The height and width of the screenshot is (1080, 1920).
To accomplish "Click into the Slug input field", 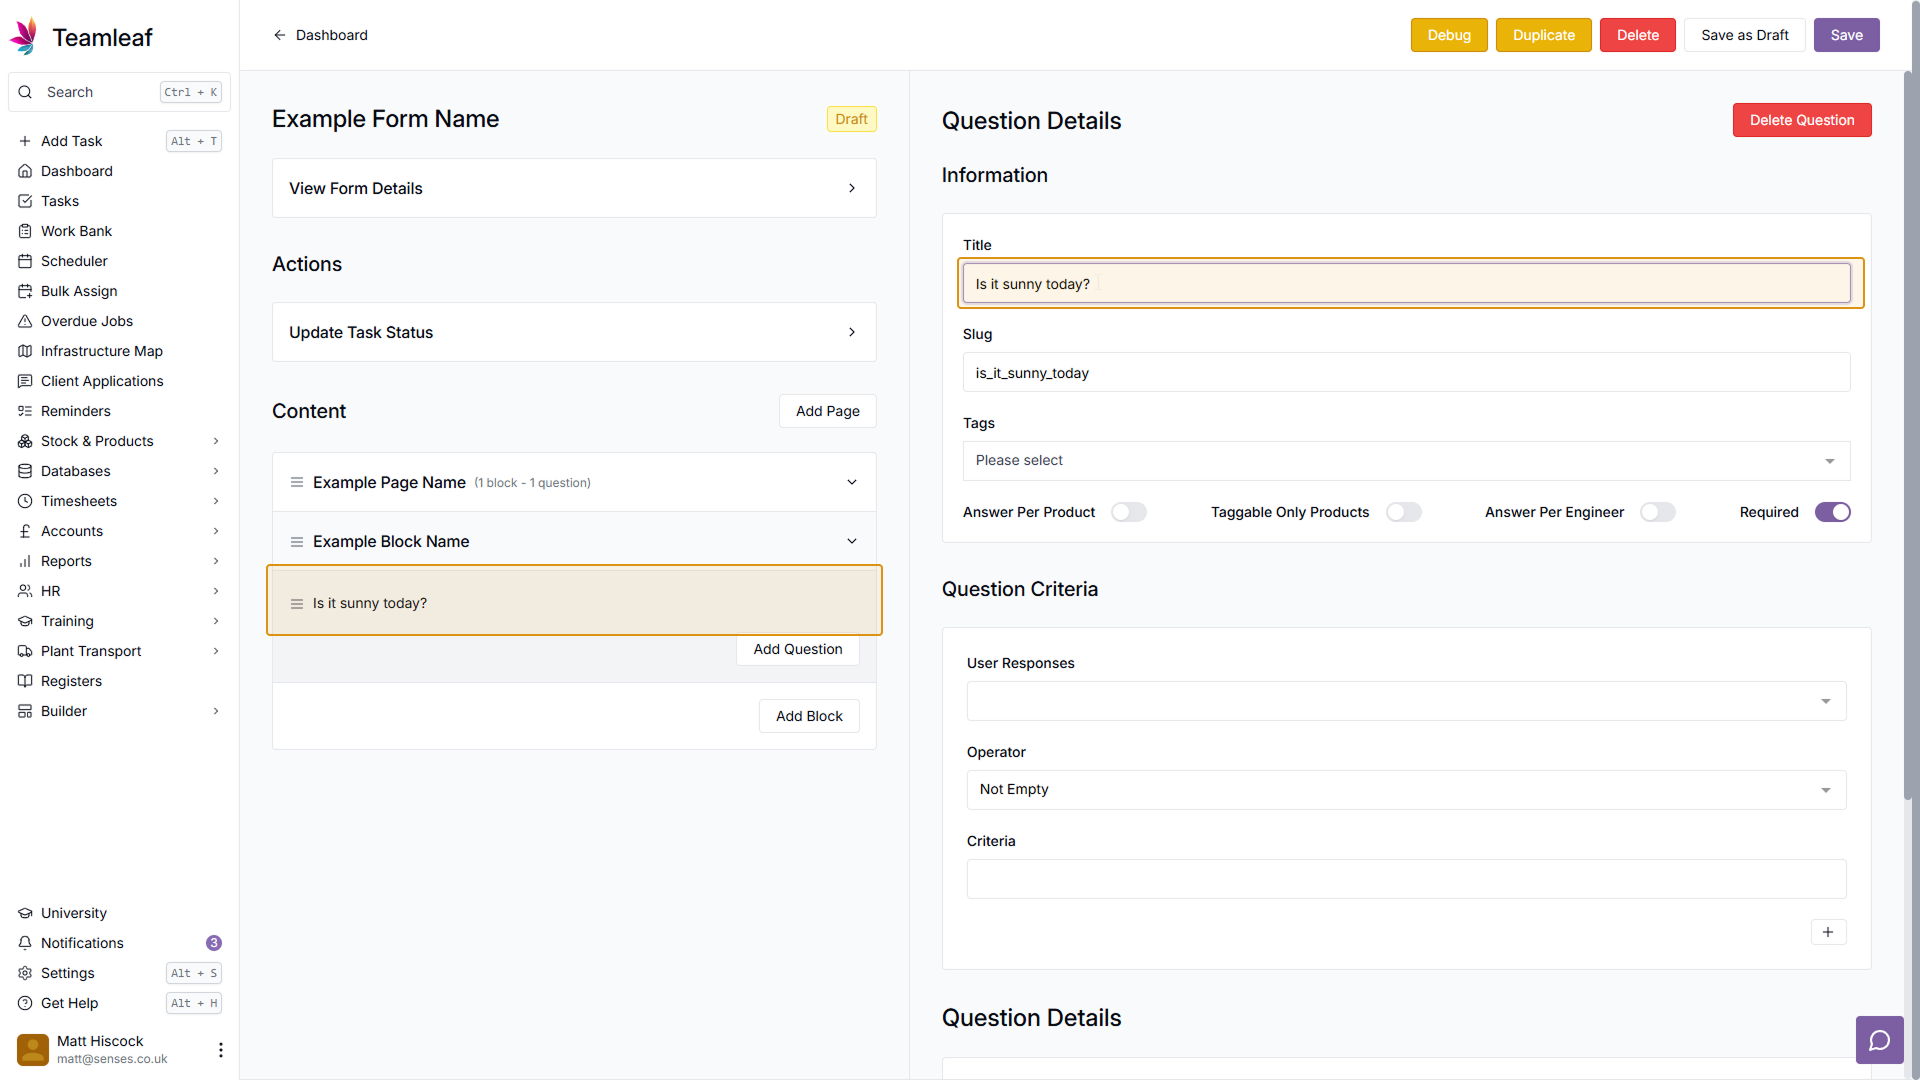I will pos(1405,373).
